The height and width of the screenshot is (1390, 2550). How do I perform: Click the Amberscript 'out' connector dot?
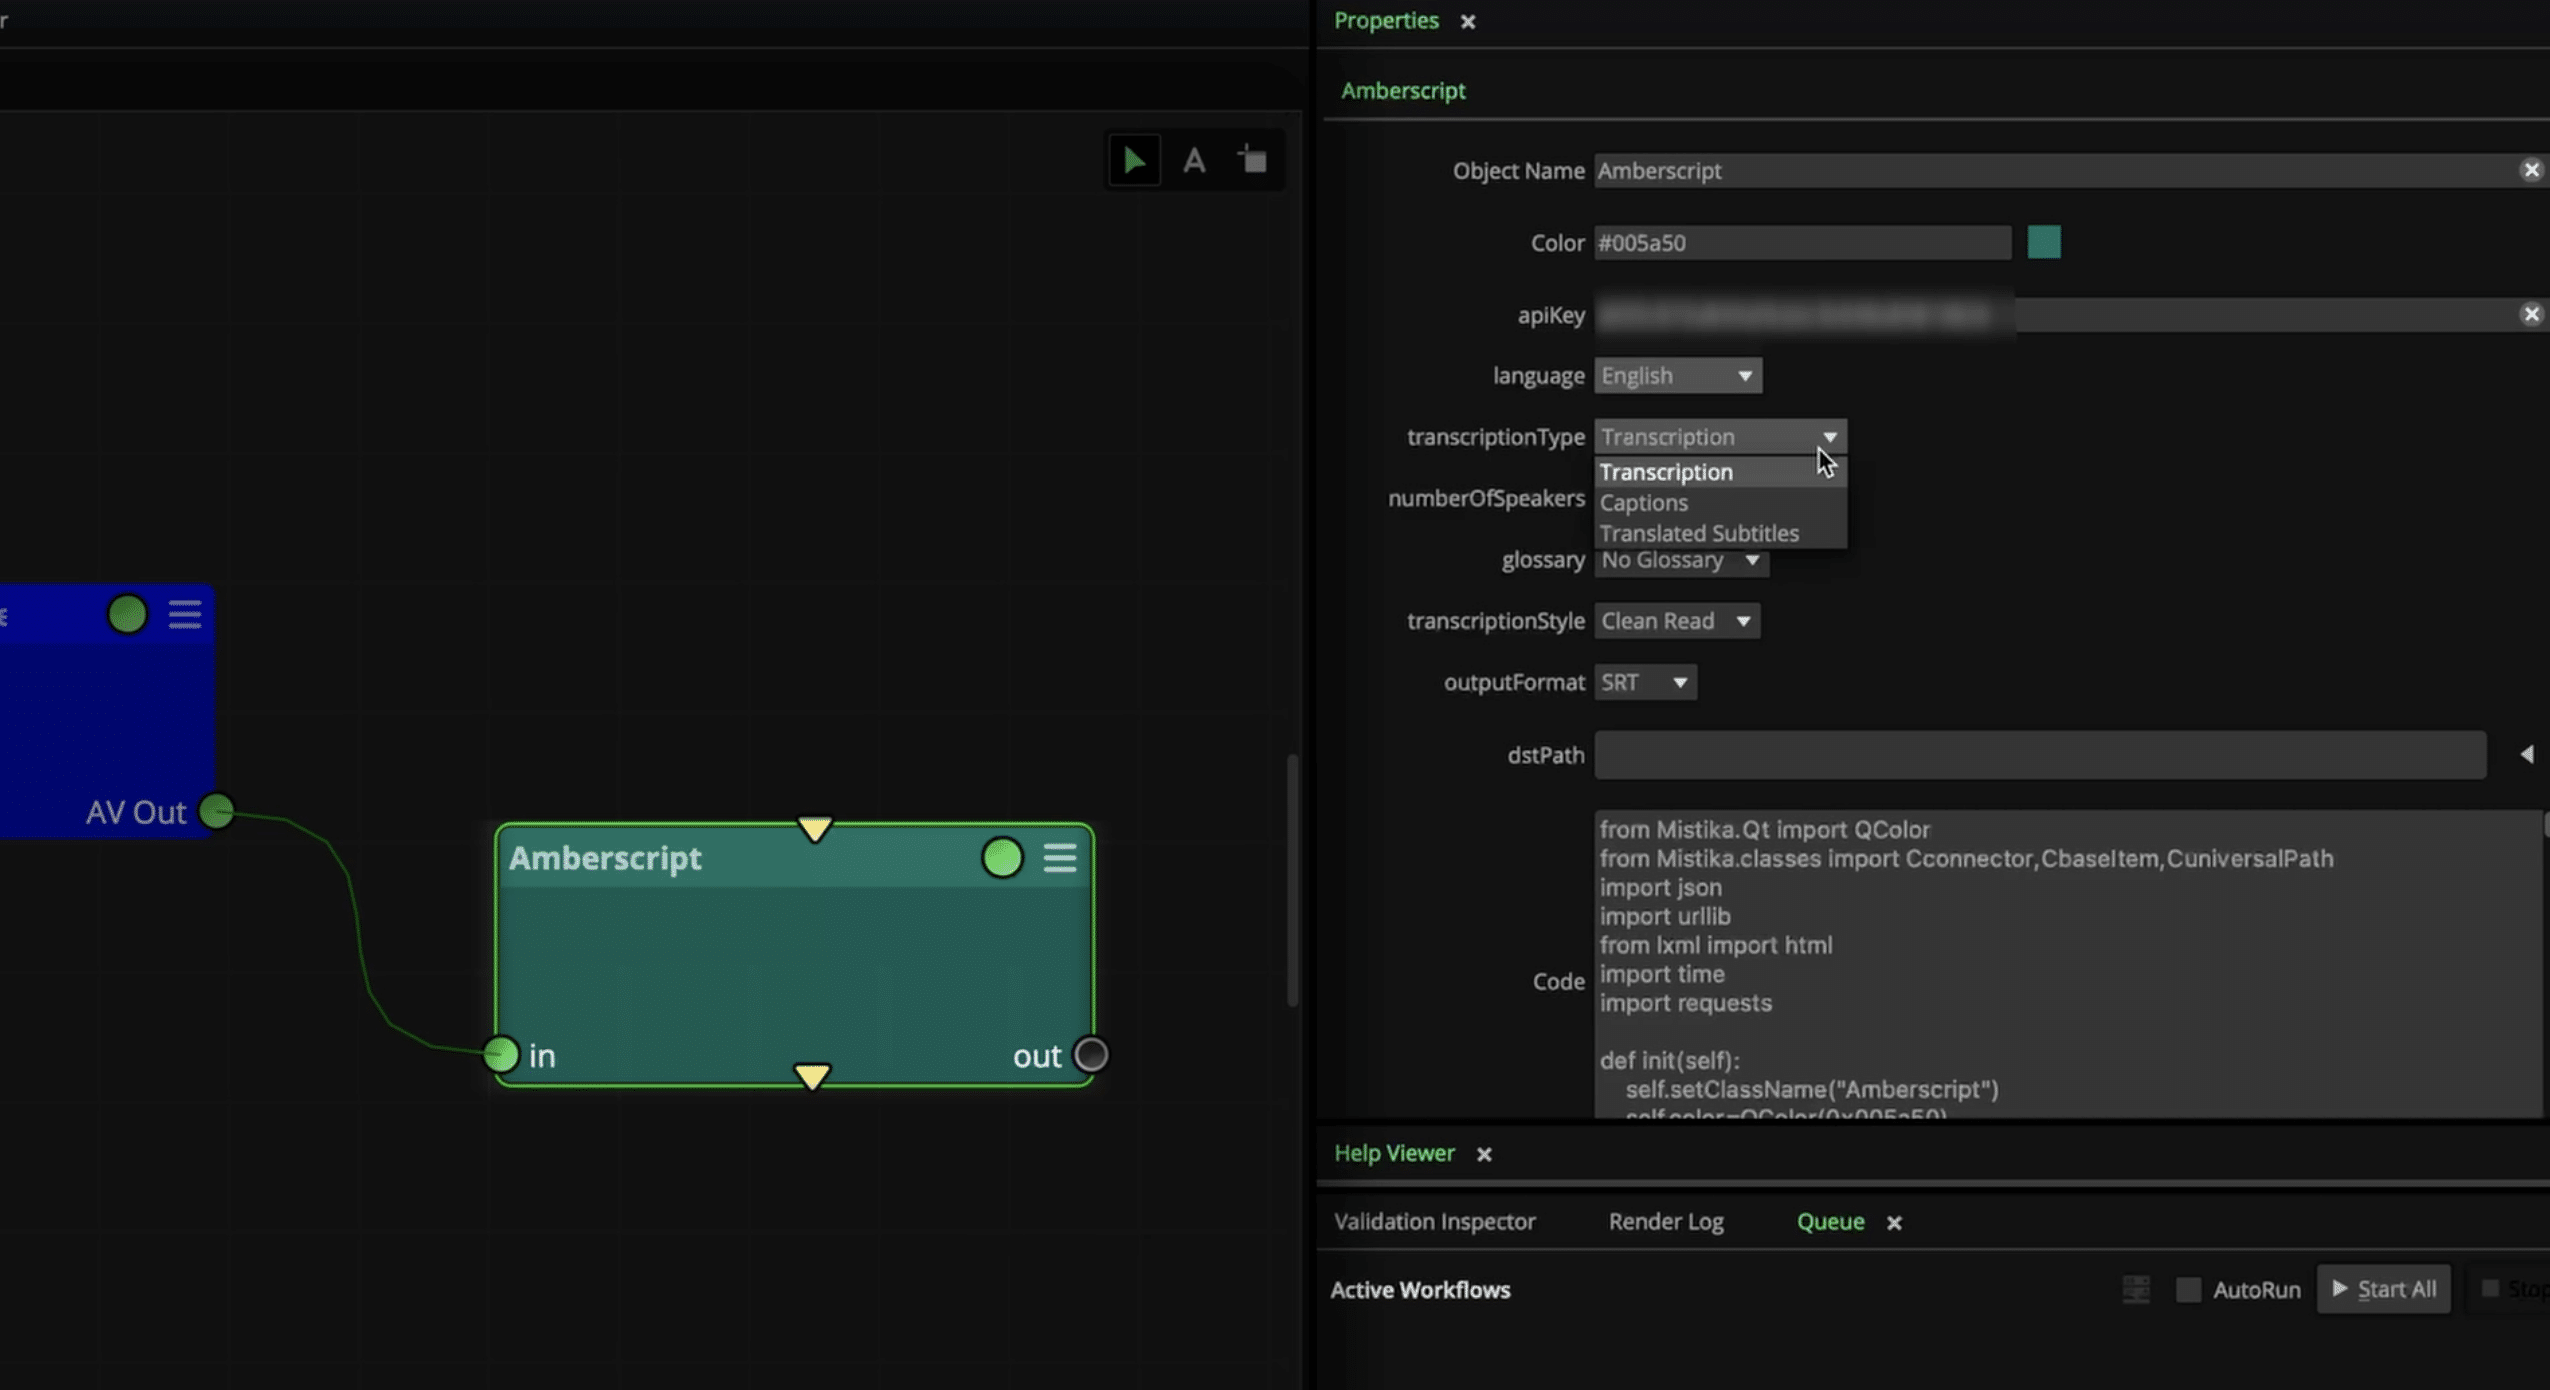pyautogui.click(x=1090, y=1054)
